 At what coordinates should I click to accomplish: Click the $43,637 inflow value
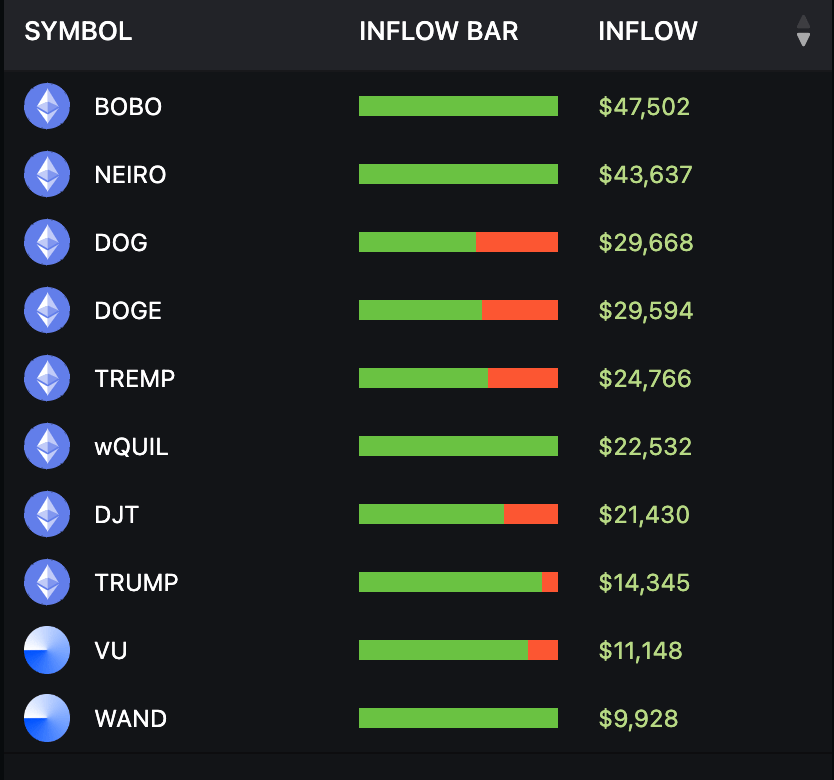click(645, 175)
